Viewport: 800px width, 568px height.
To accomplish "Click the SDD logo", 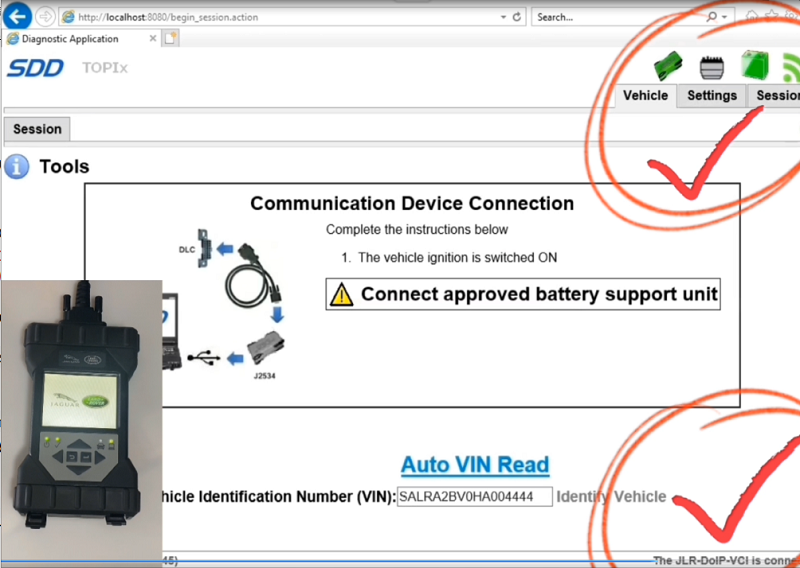I will coord(36,68).
